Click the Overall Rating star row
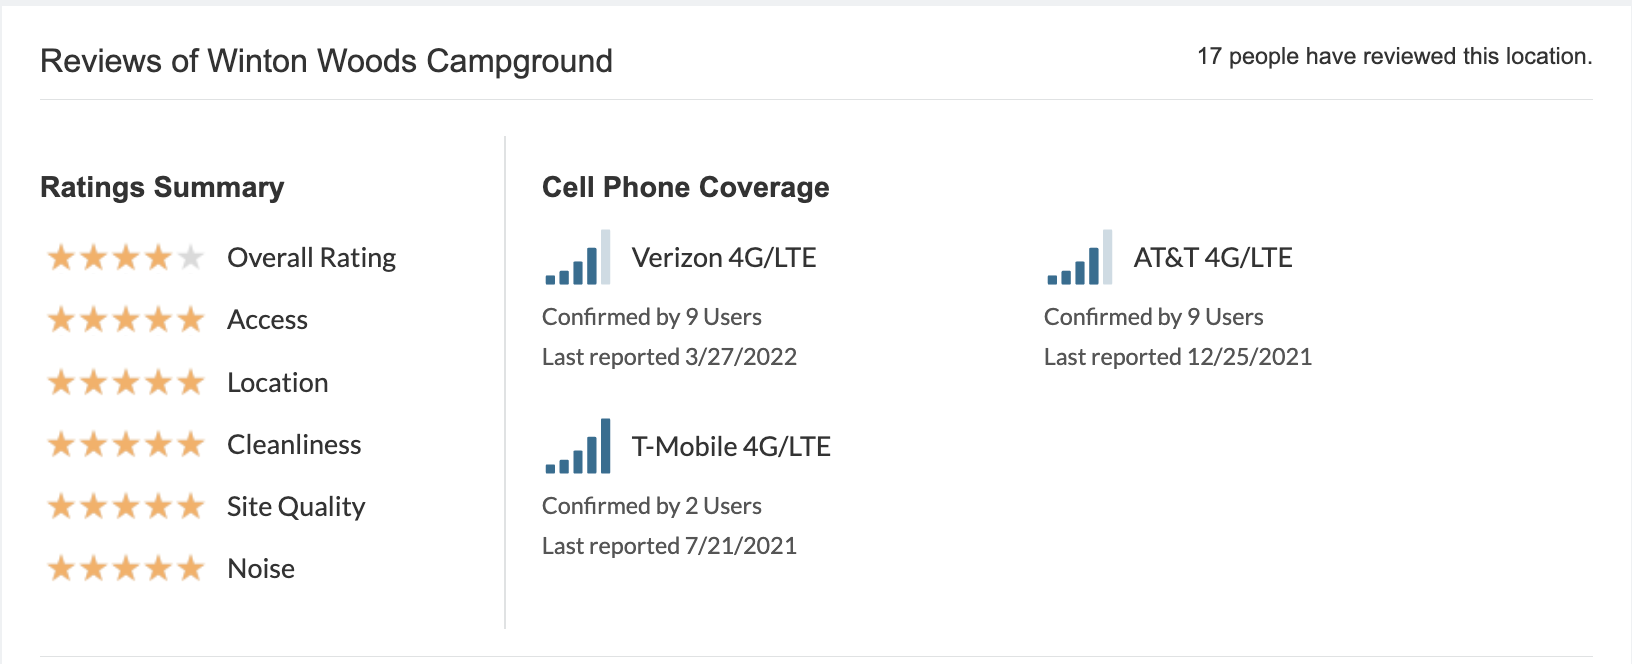 126,258
